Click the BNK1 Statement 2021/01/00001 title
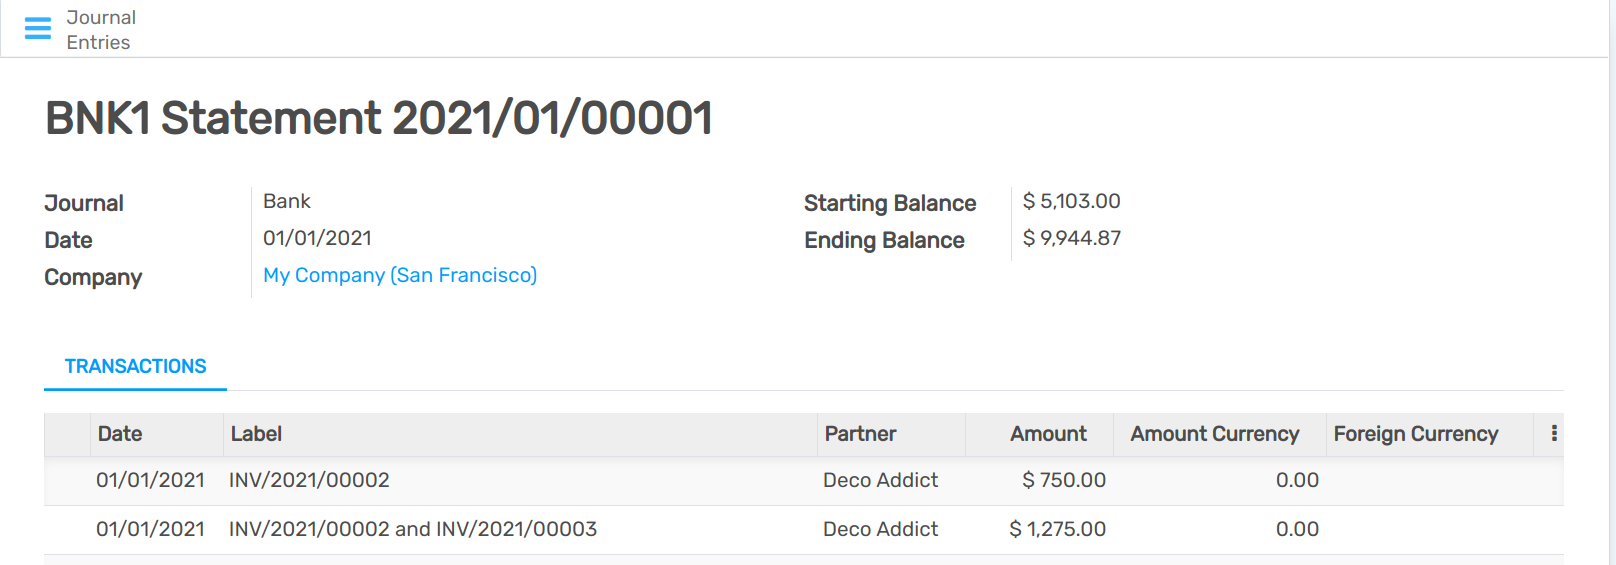Image resolution: width=1616 pixels, height=565 pixels. [x=378, y=118]
